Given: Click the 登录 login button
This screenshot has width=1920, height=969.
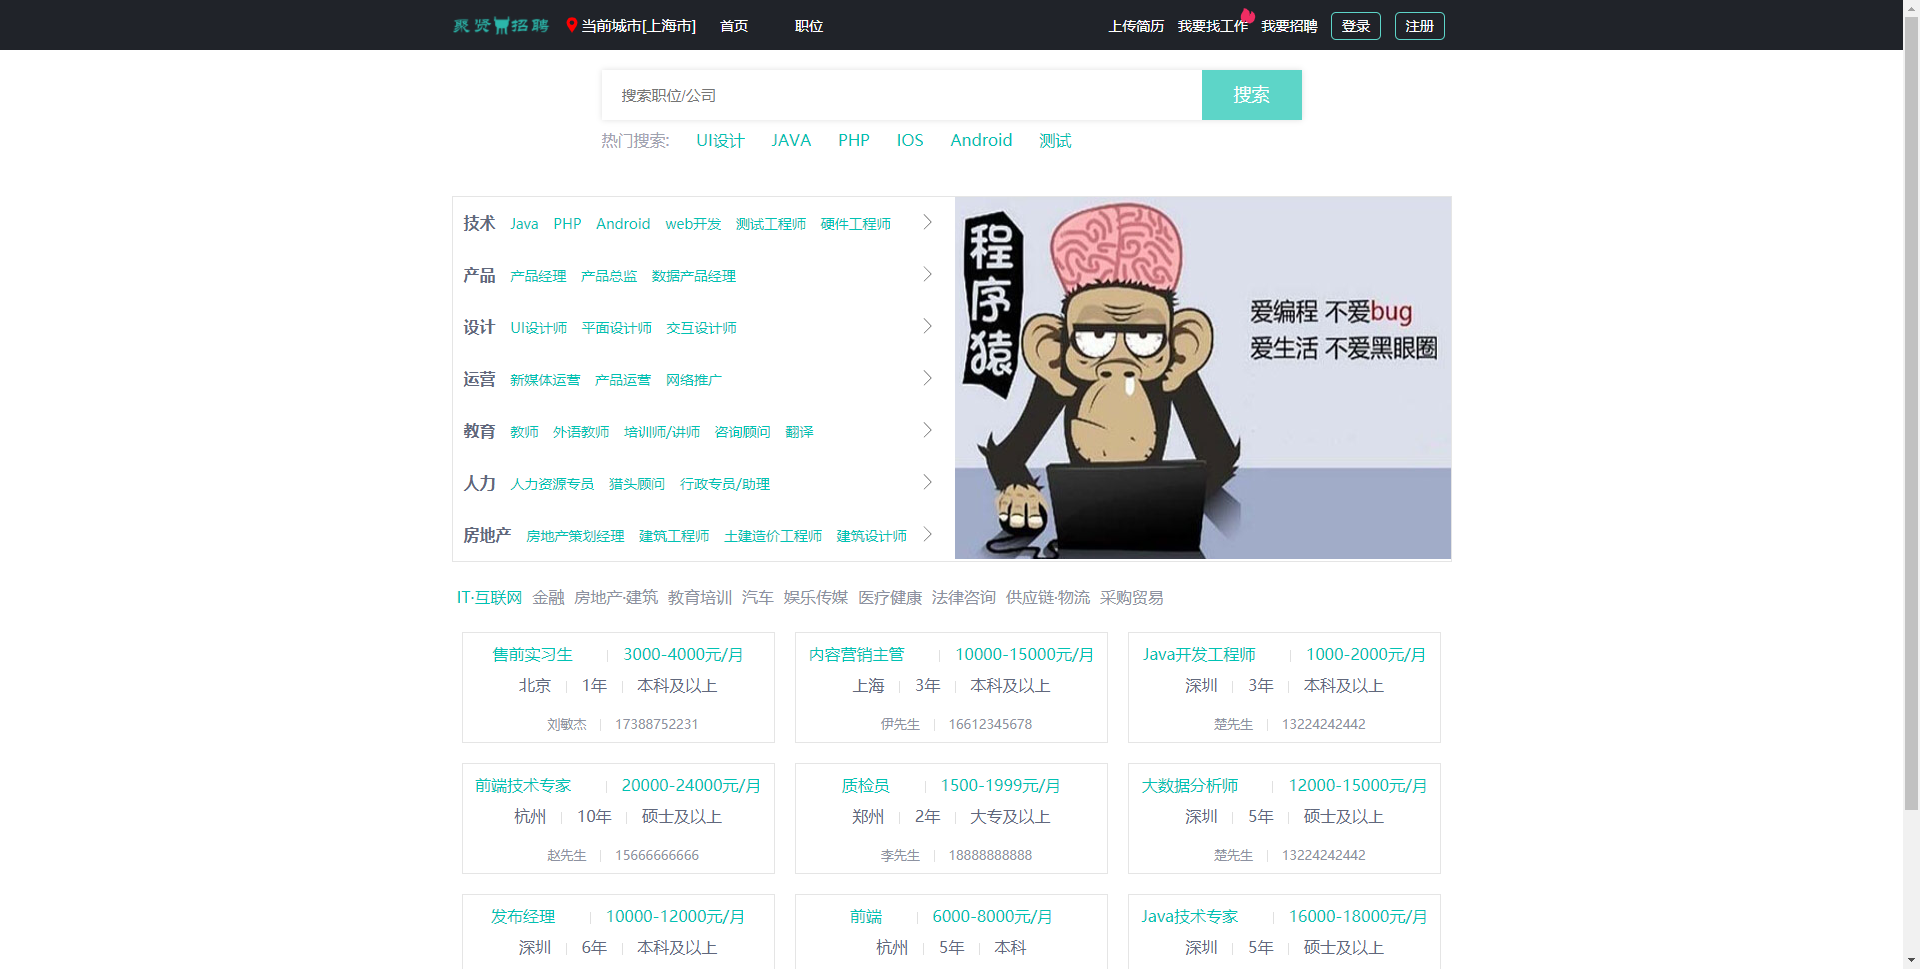Looking at the screenshot, I should pyautogui.click(x=1355, y=26).
